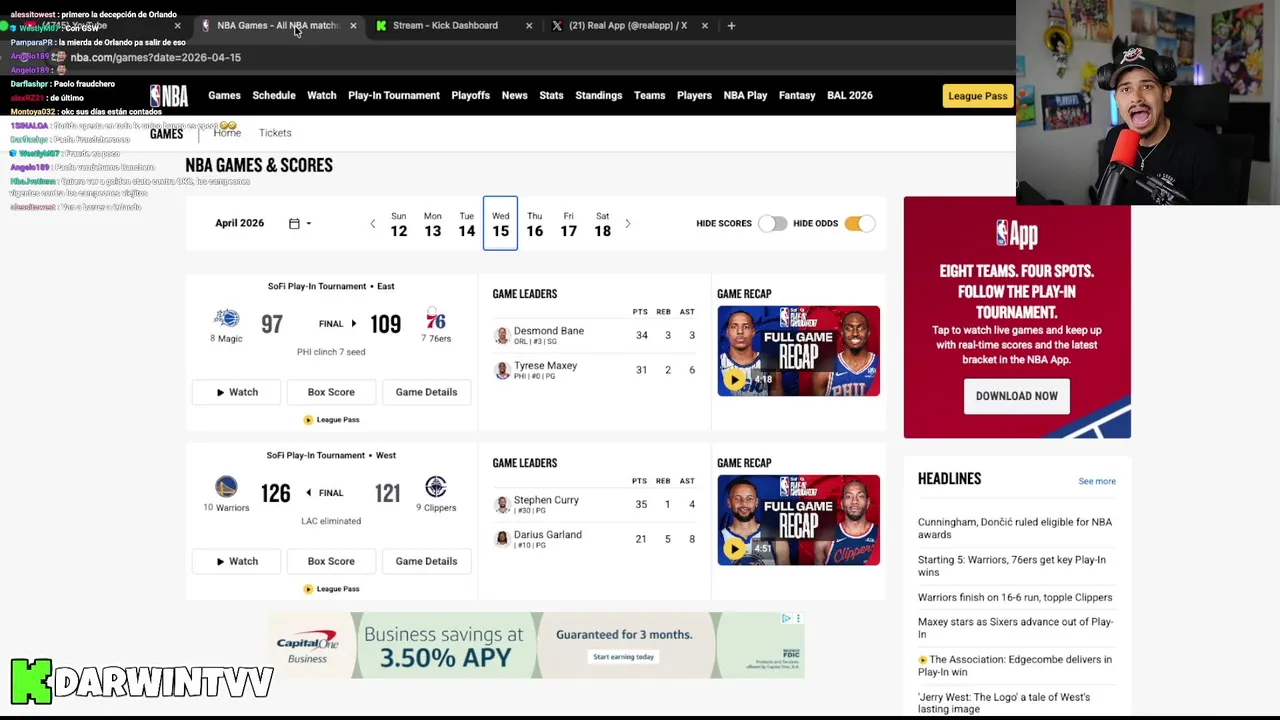The height and width of the screenshot is (720, 1280).
Task: Click the League Pass header button
Action: tap(978, 96)
